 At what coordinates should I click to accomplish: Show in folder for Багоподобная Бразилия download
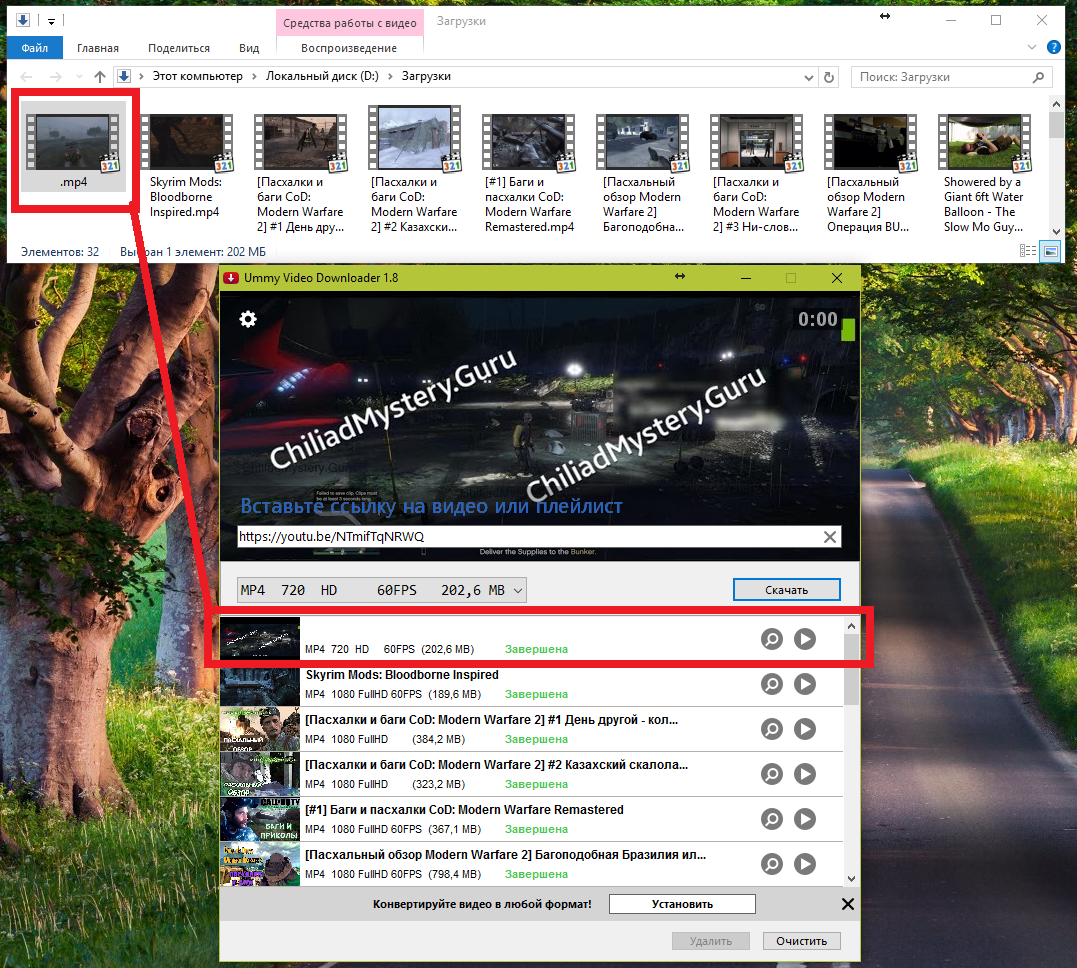click(x=772, y=864)
